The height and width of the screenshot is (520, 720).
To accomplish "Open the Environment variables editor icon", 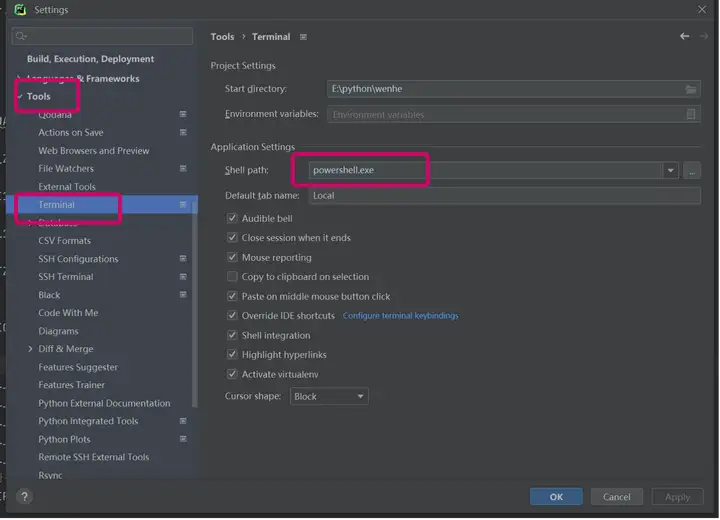I will point(690,114).
